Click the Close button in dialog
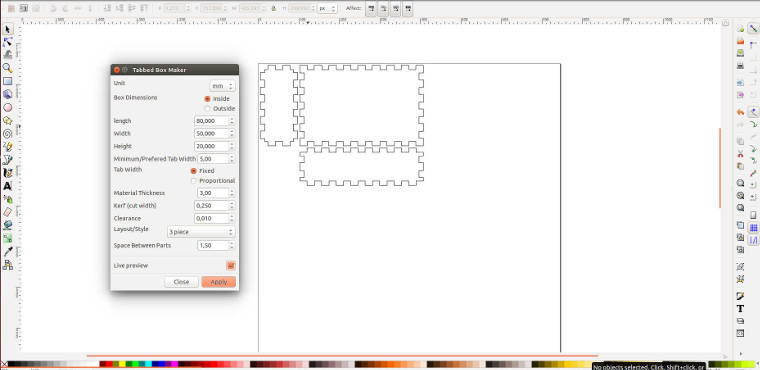The height and width of the screenshot is (370, 760). 181,282
